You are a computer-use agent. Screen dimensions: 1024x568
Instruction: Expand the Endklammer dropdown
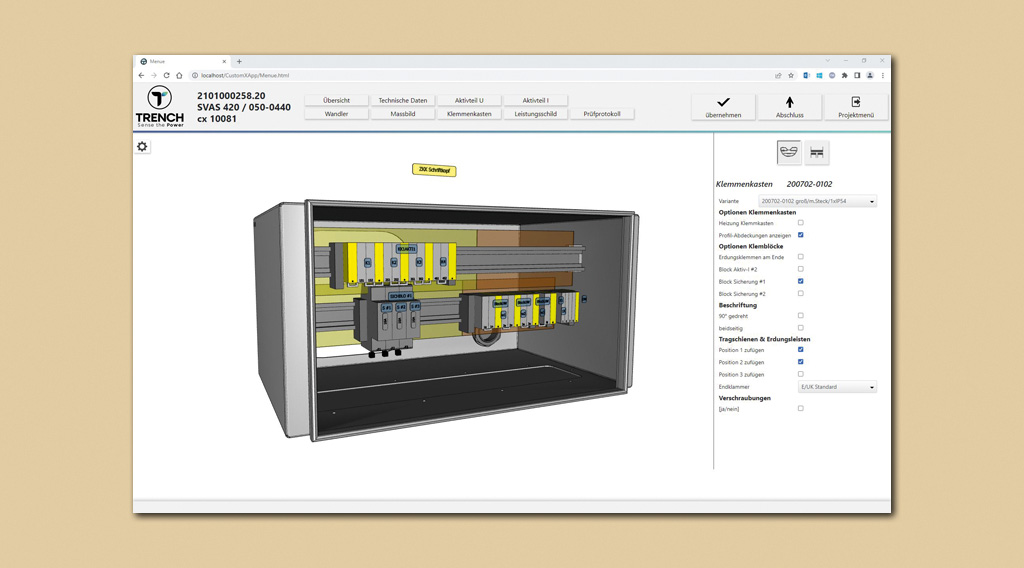click(836, 387)
